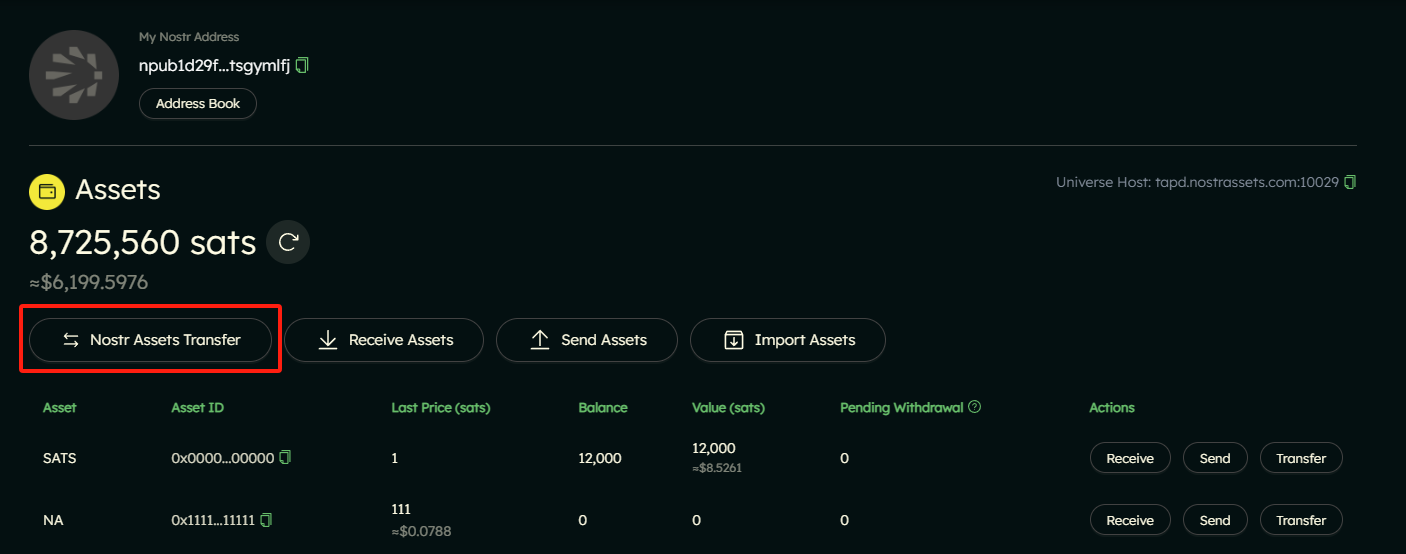Click the npub1d29f...tsgymlfj address text
The width and height of the screenshot is (1406, 554).
pos(214,65)
